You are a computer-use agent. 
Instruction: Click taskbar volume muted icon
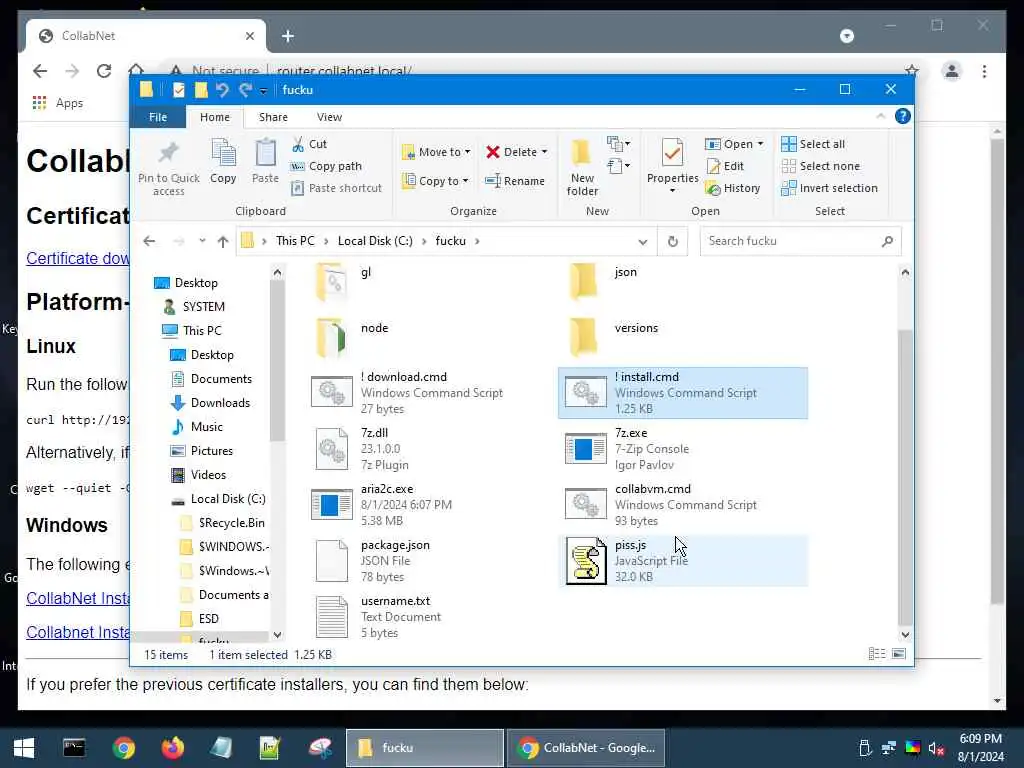click(x=936, y=748)
